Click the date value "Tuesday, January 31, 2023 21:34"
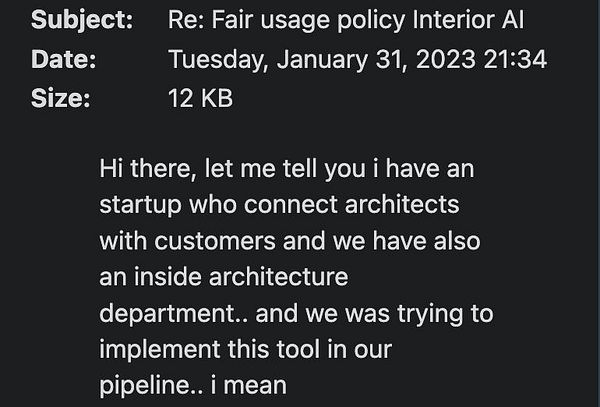The width and height of the screenshot is (600, 407). [358, 60]
